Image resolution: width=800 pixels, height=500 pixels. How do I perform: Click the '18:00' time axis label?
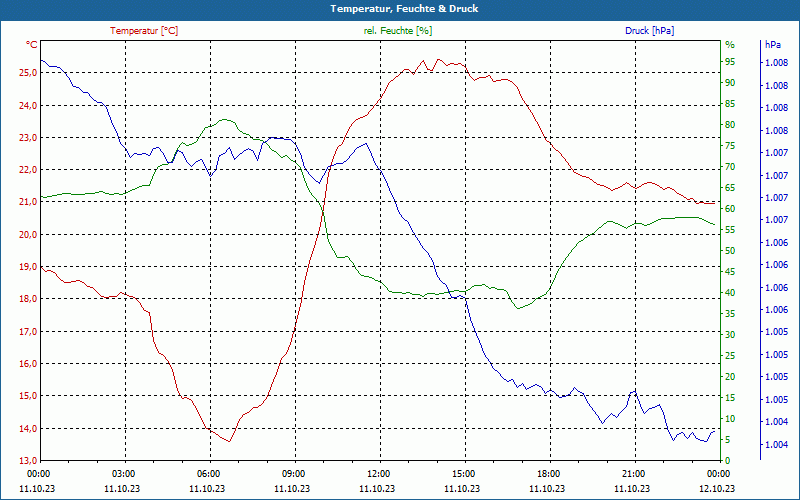(547, 473)
